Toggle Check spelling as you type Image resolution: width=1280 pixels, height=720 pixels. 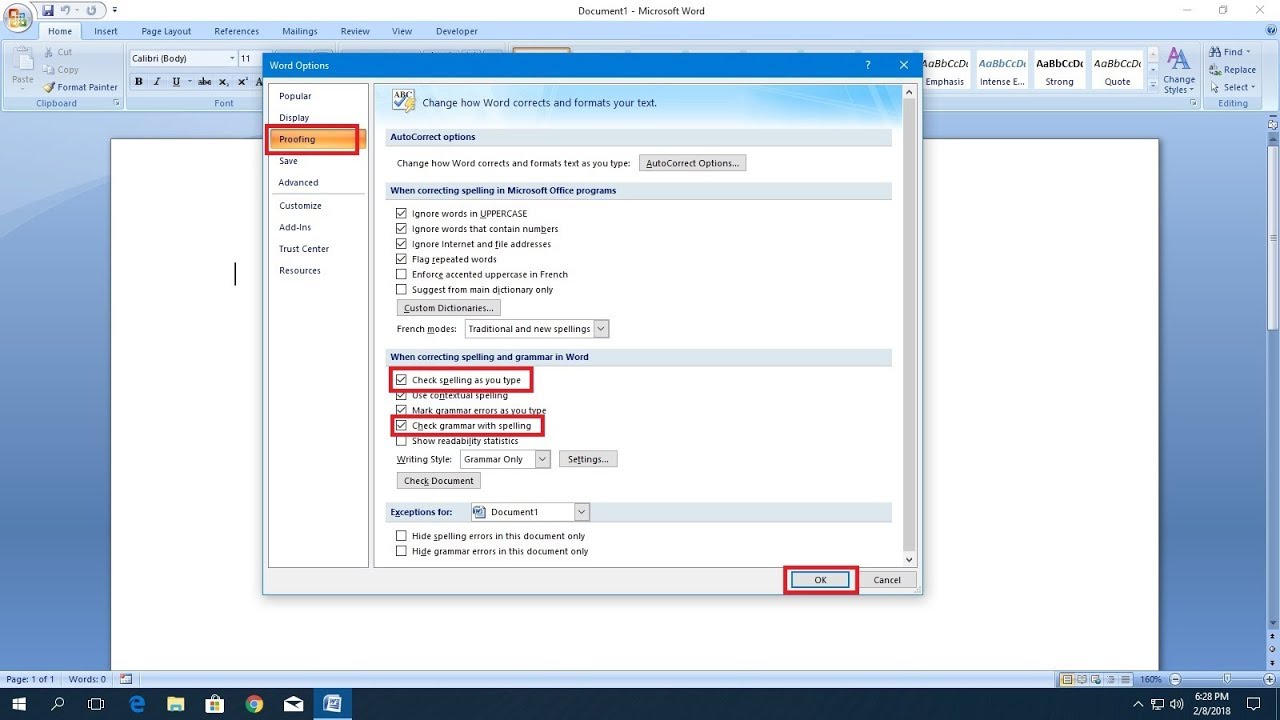click(x=401, y=380)
